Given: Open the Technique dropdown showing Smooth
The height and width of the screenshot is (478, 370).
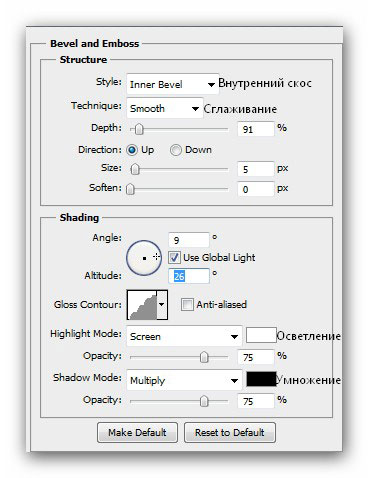Looking at the screenshot, I should click(165, 108).
